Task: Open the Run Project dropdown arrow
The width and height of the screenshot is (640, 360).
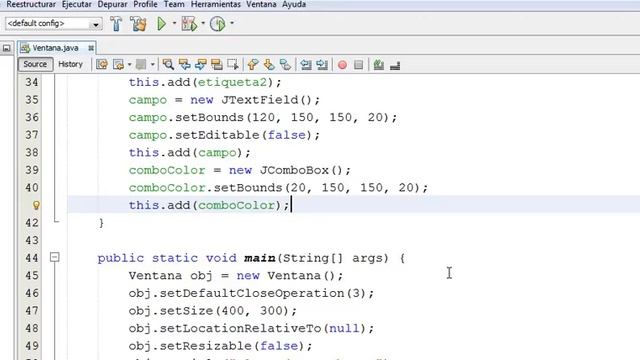Action: (x=174, y=23)
